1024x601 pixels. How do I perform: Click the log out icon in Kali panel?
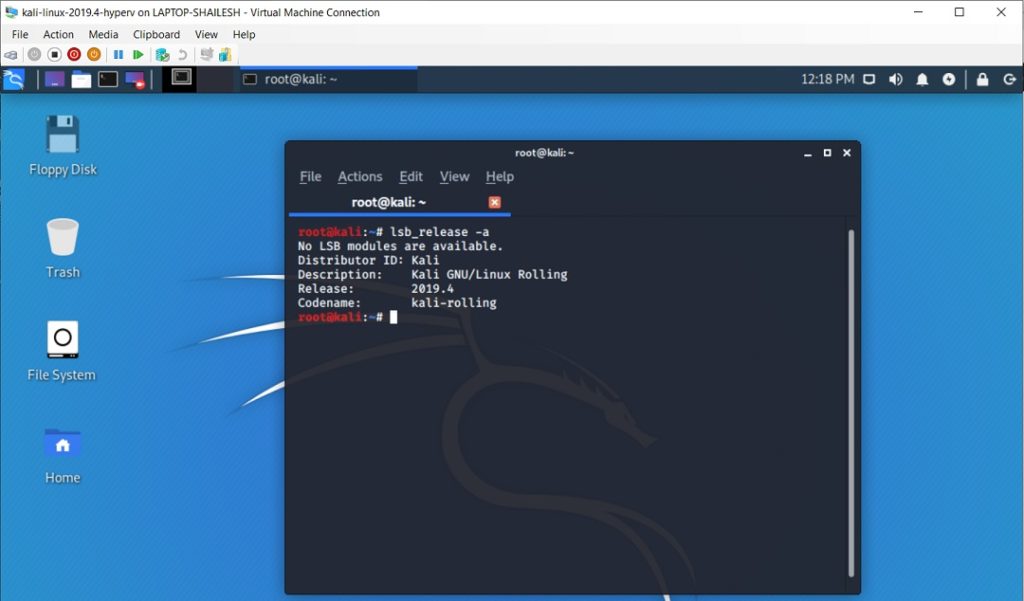point(1010,80)
